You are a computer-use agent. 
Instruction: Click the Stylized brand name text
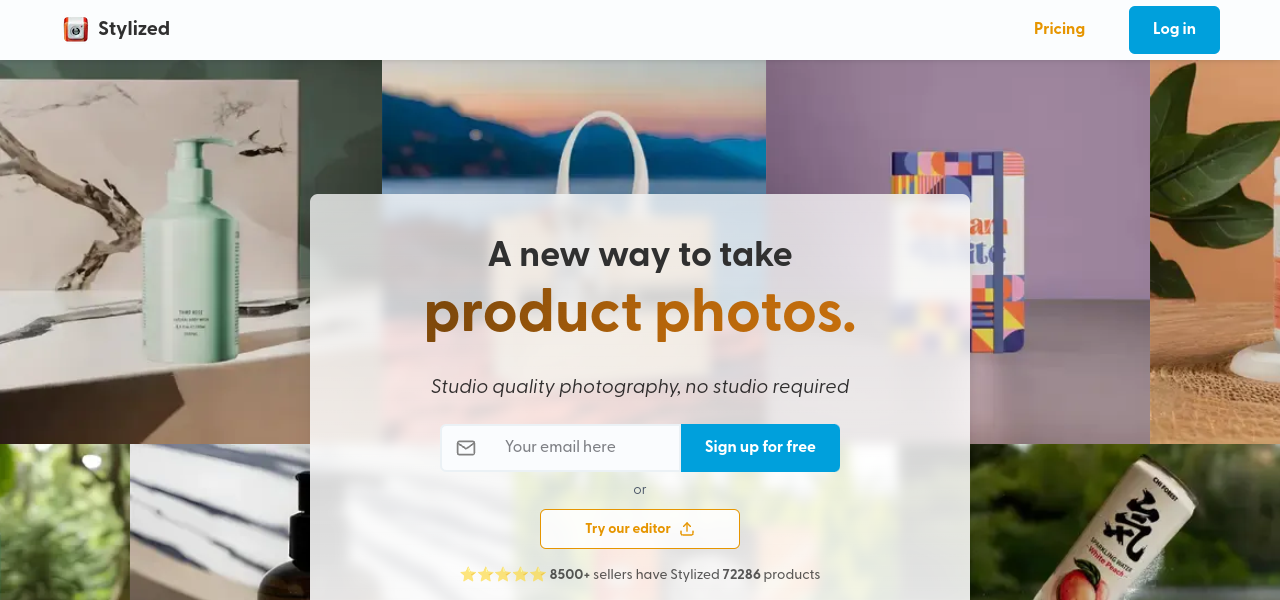pos(134,29)
